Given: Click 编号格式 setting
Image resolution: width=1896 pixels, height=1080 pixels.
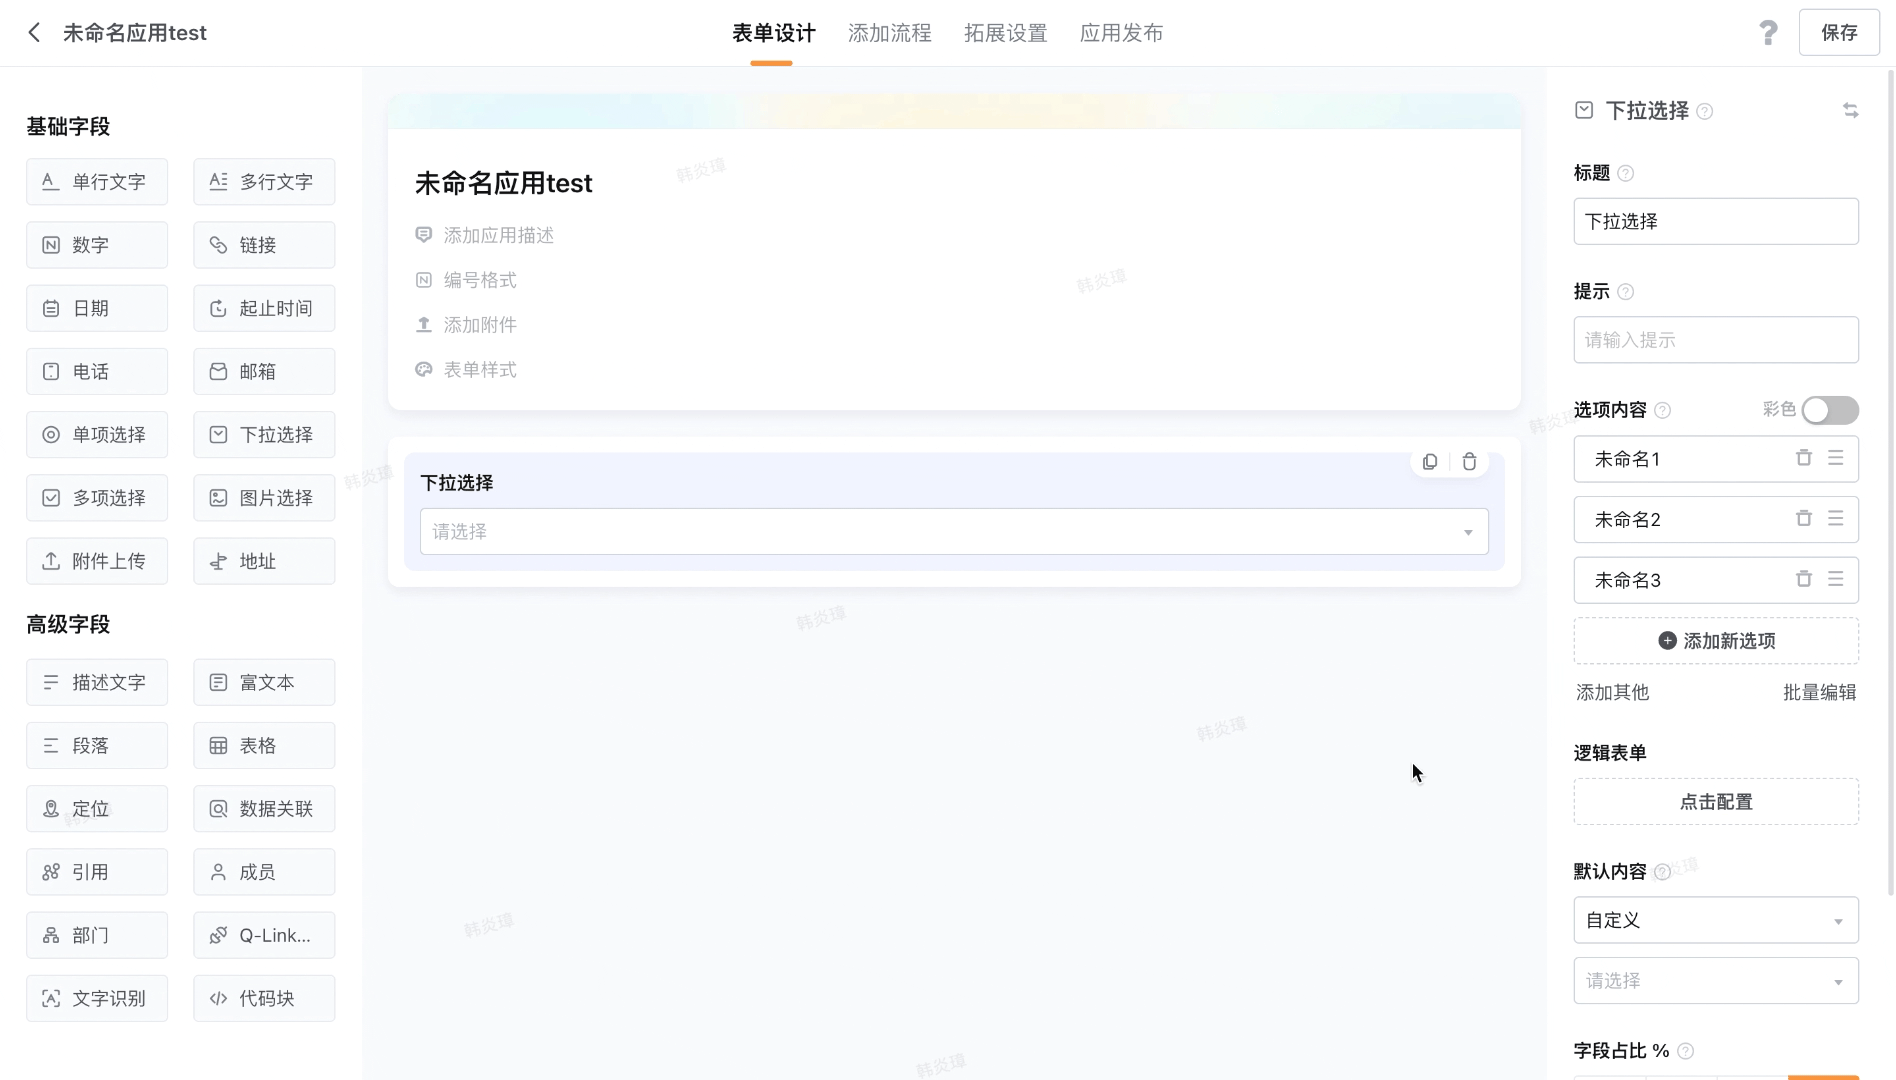Looking at the screenshot, I should pos(466,280).
